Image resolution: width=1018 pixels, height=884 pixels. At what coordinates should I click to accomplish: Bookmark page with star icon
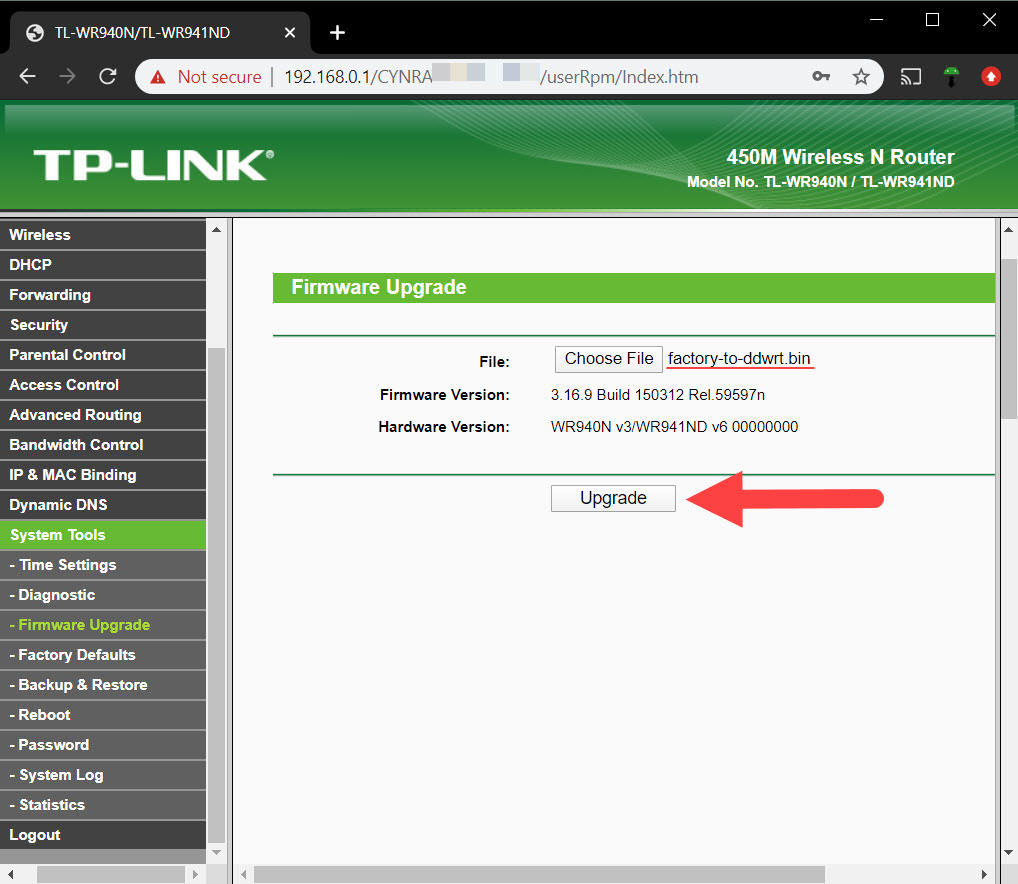pos(860,77)
